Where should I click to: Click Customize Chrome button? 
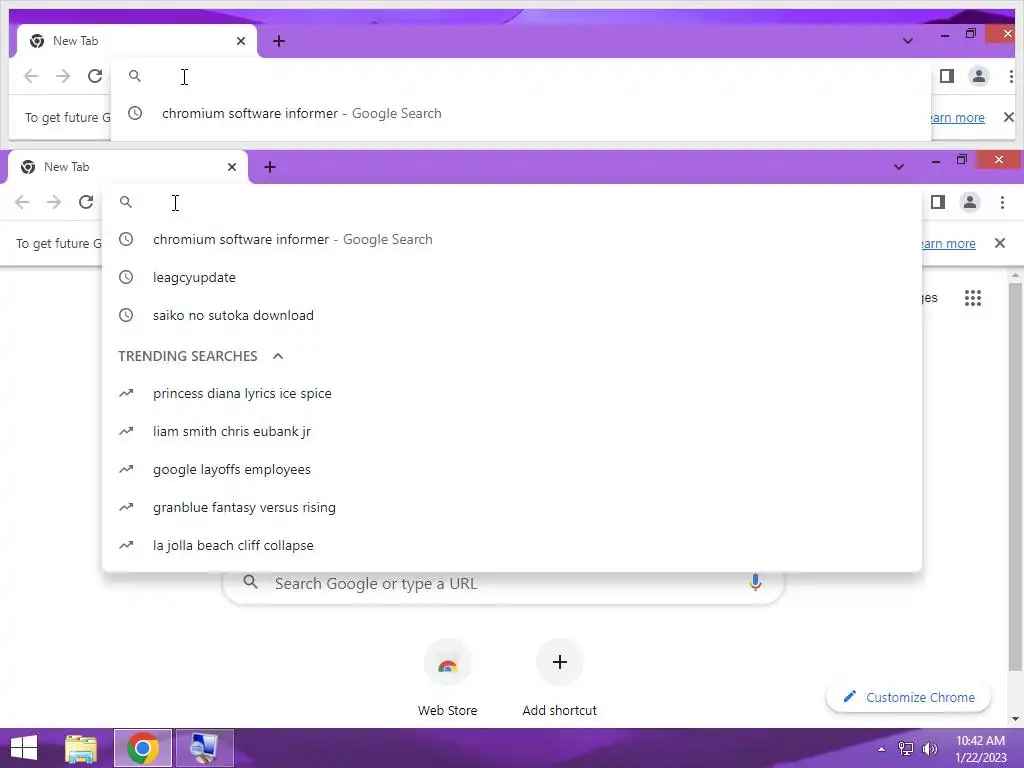coord(908,697)
